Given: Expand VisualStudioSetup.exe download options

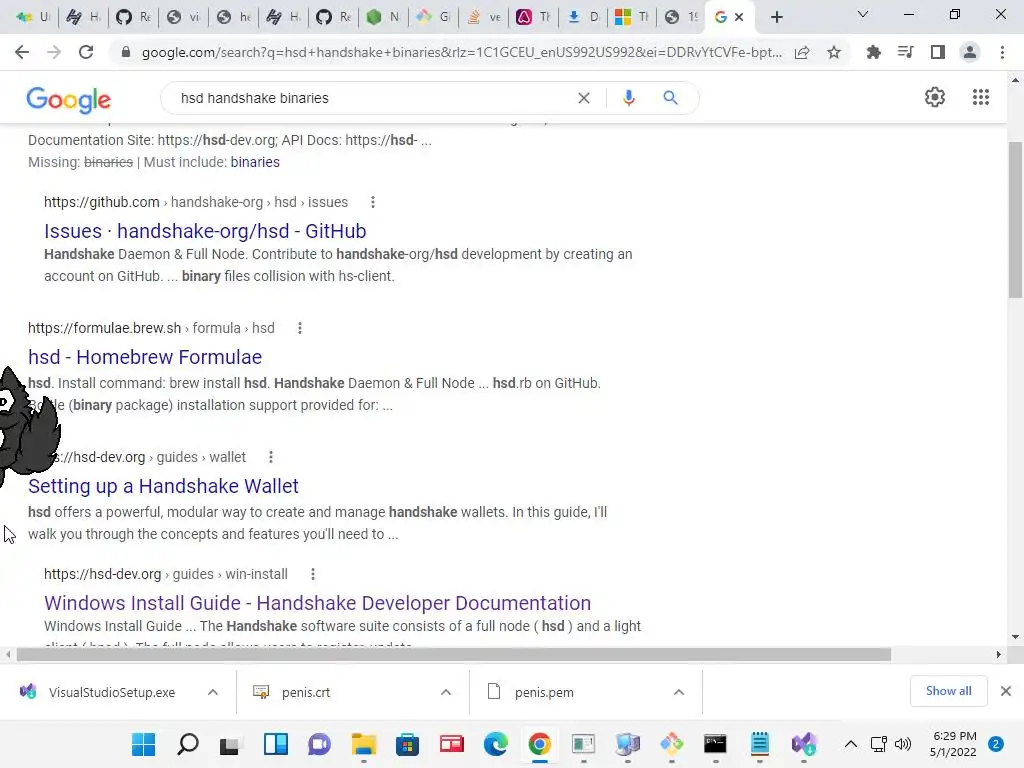Looking at the screenshot, I should (x=213, y=692).
